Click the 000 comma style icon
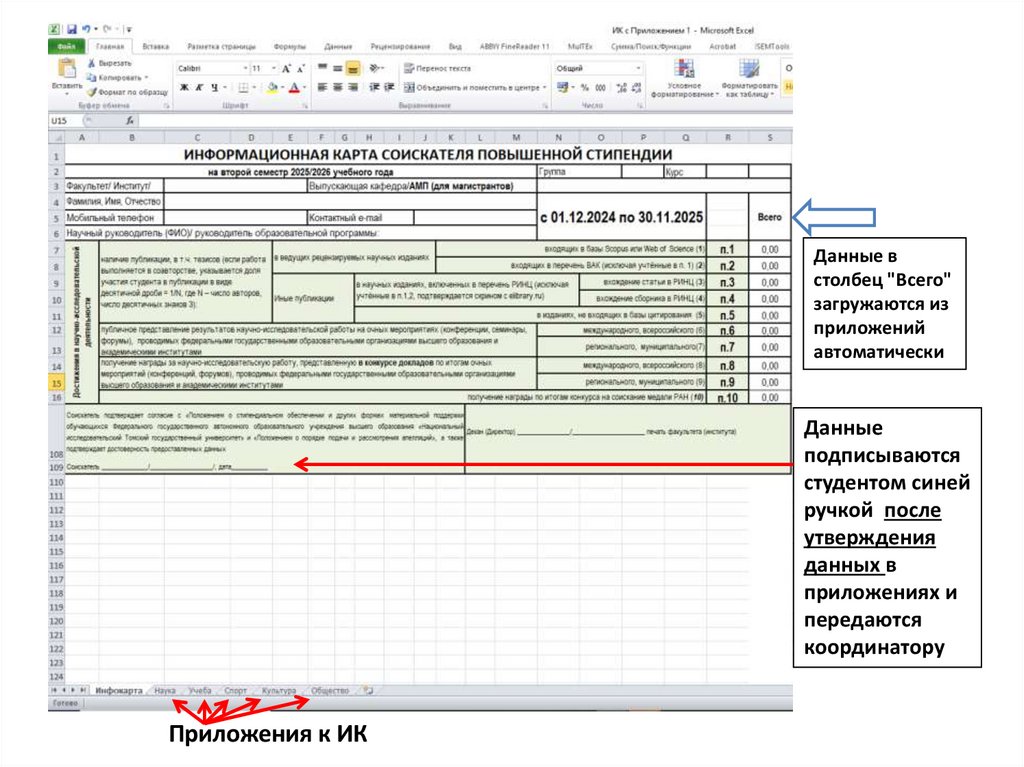This screenshot has width=1024, height=767. [x=600, y=88]
